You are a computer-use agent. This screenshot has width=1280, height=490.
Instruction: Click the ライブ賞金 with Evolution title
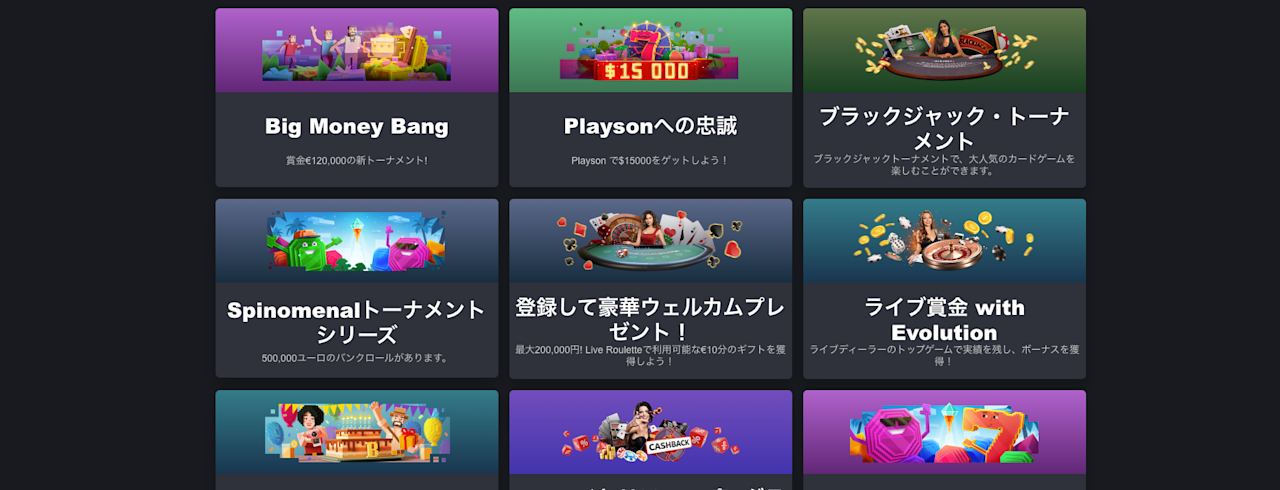coord(944,320)
